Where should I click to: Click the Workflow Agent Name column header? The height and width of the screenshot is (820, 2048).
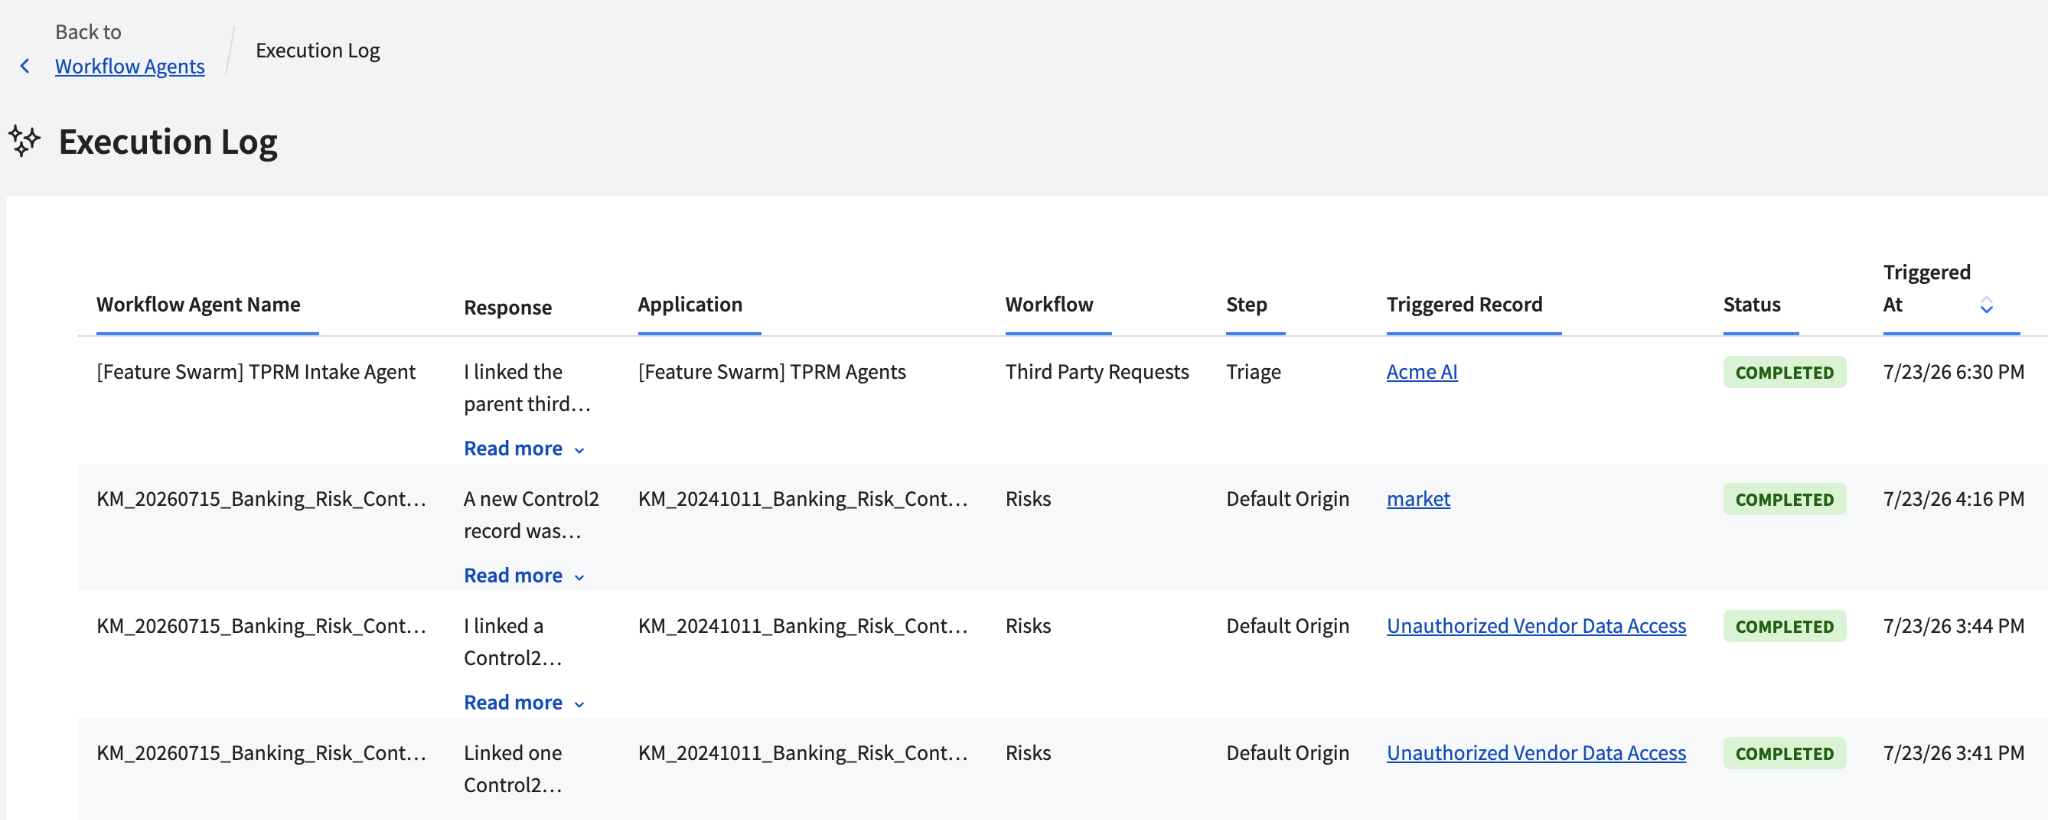pos(198,305)
